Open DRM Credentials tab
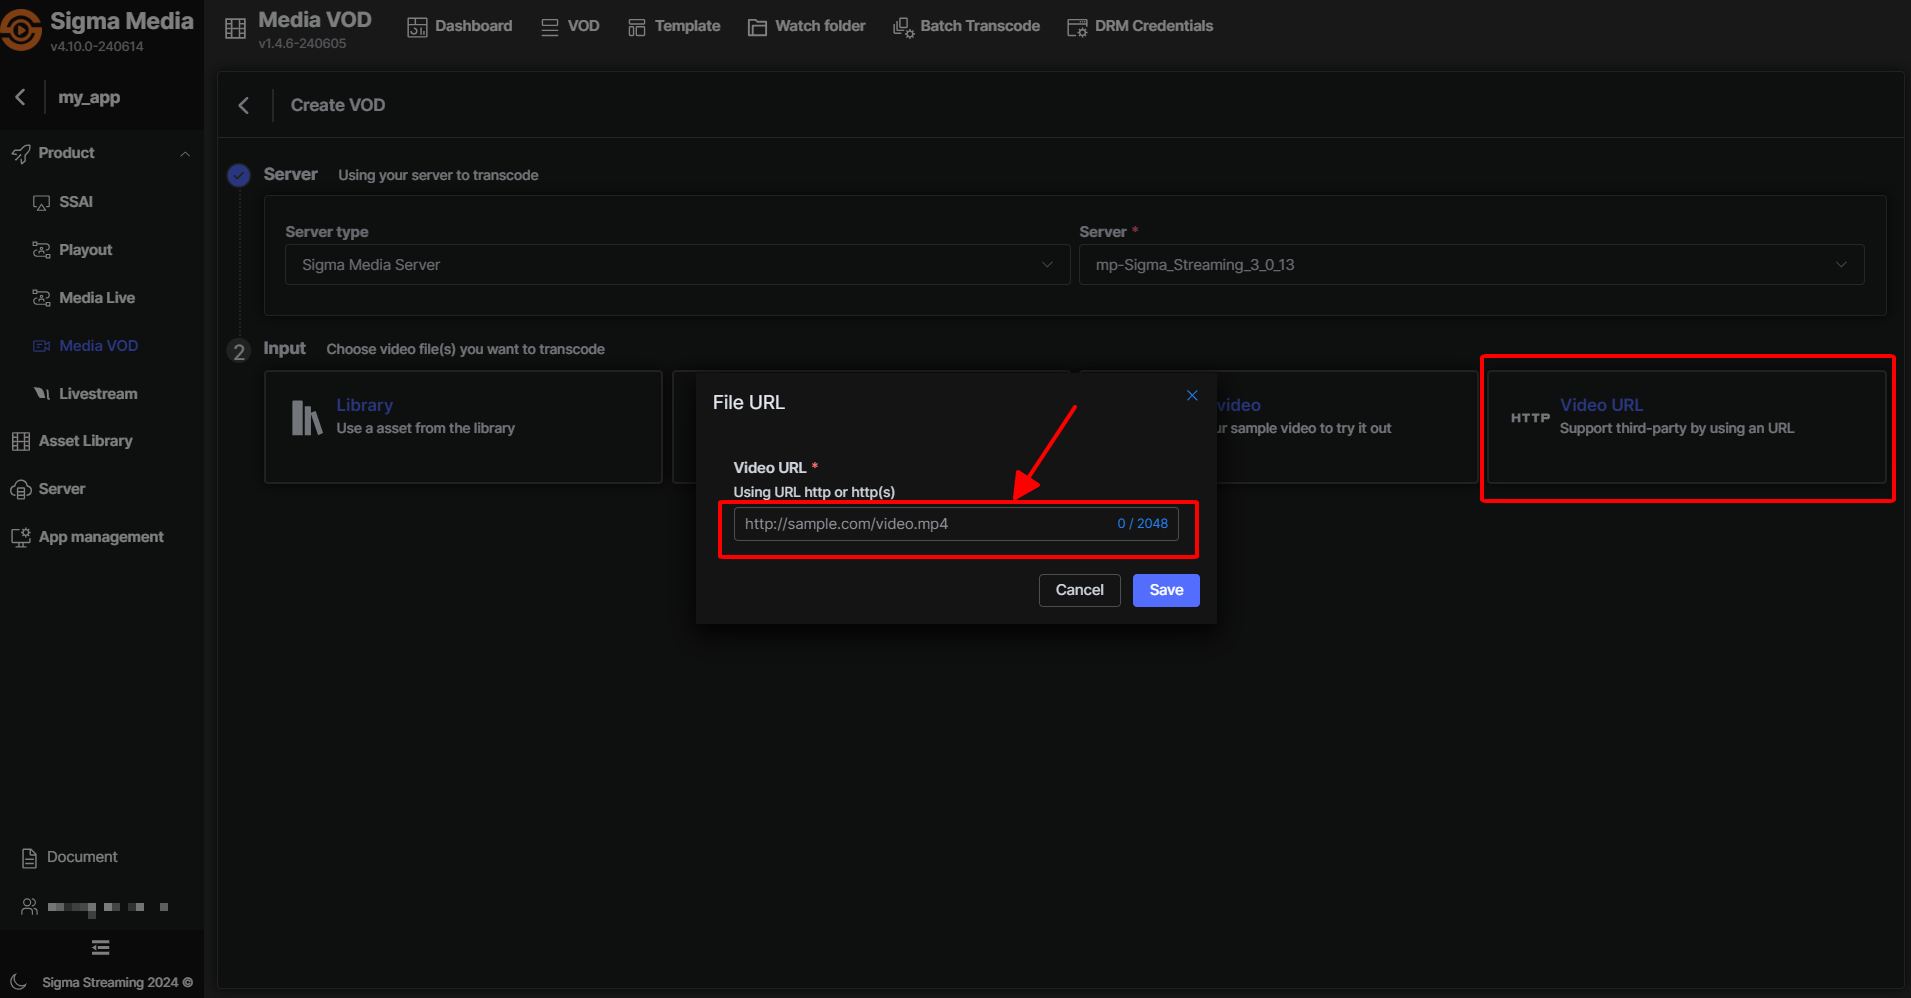This screenshot has width=1911, height=998. (x=1140, y=26)
